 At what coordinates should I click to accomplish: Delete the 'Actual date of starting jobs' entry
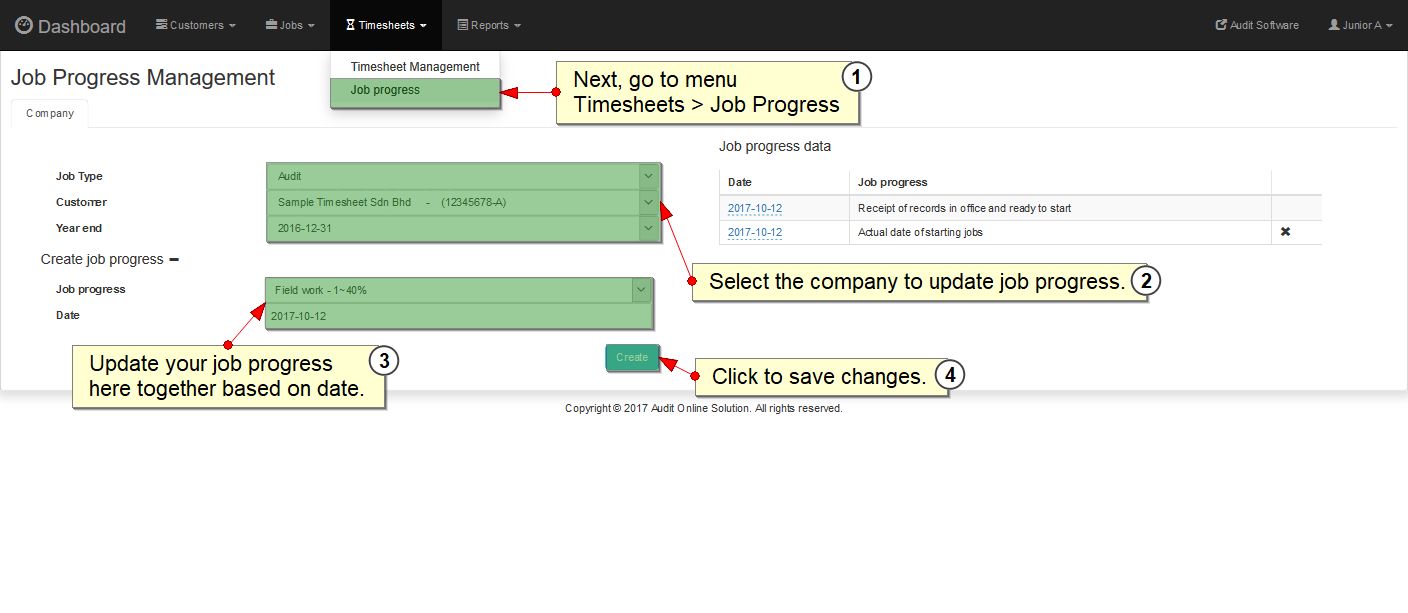click(x=1286, y=232)
